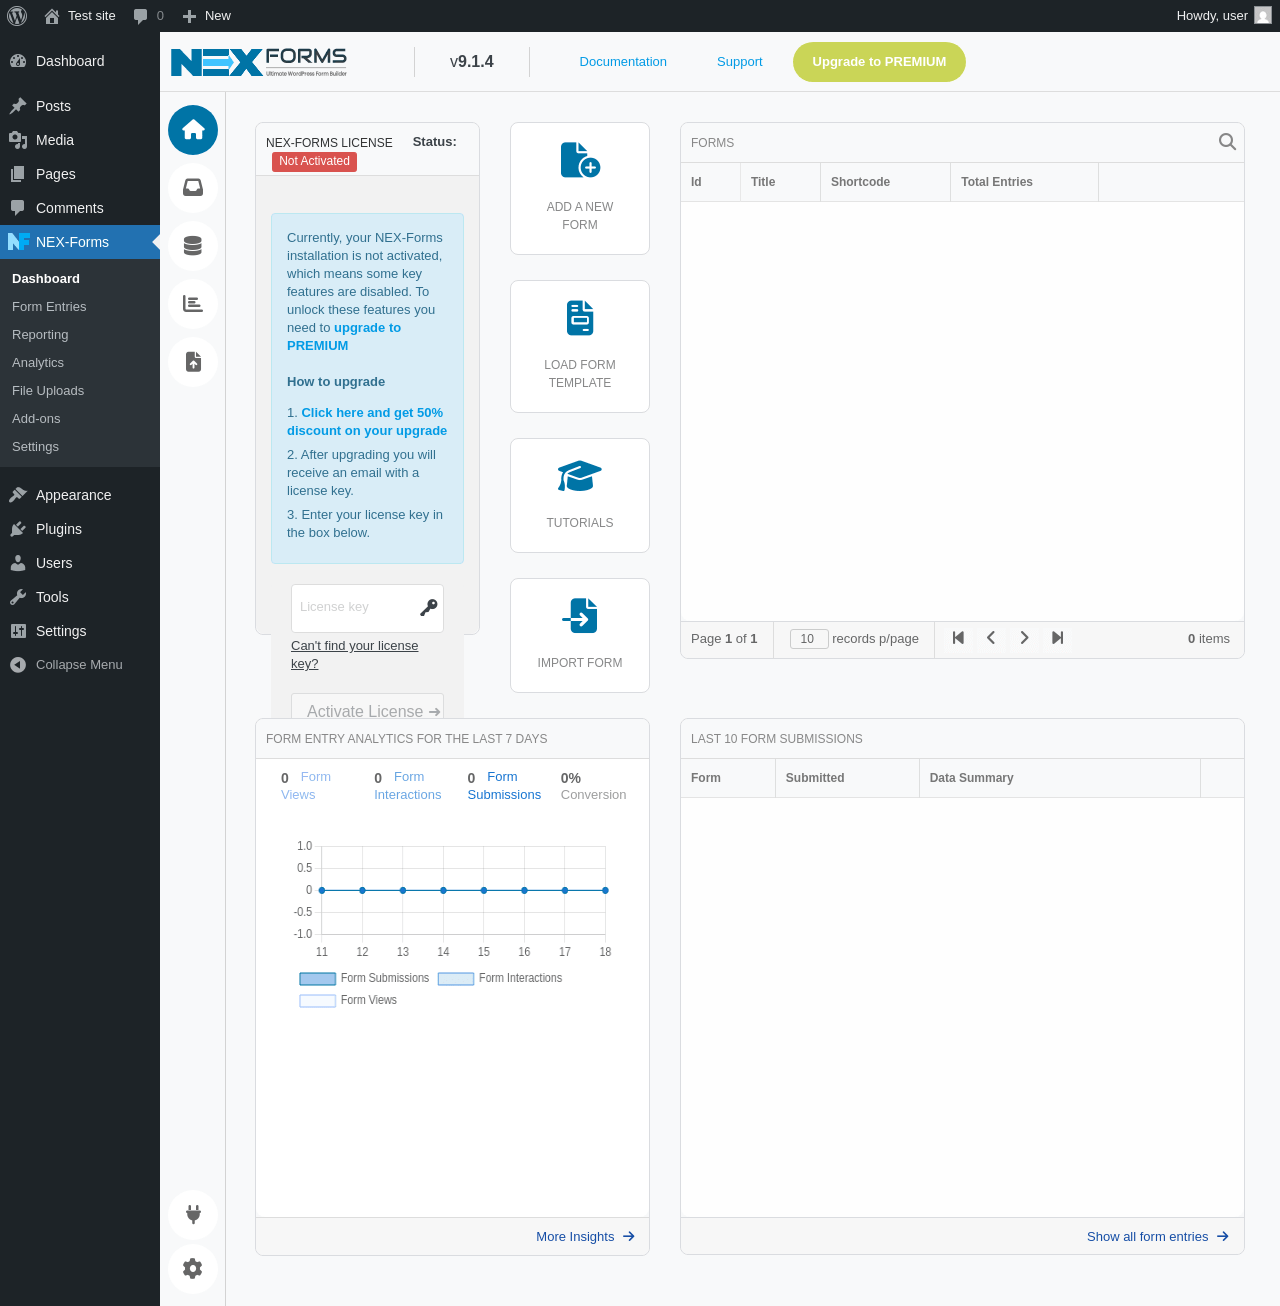This screenshot has height=1306, width=1280.
Task: Click the license key icon
Action: 429,607
